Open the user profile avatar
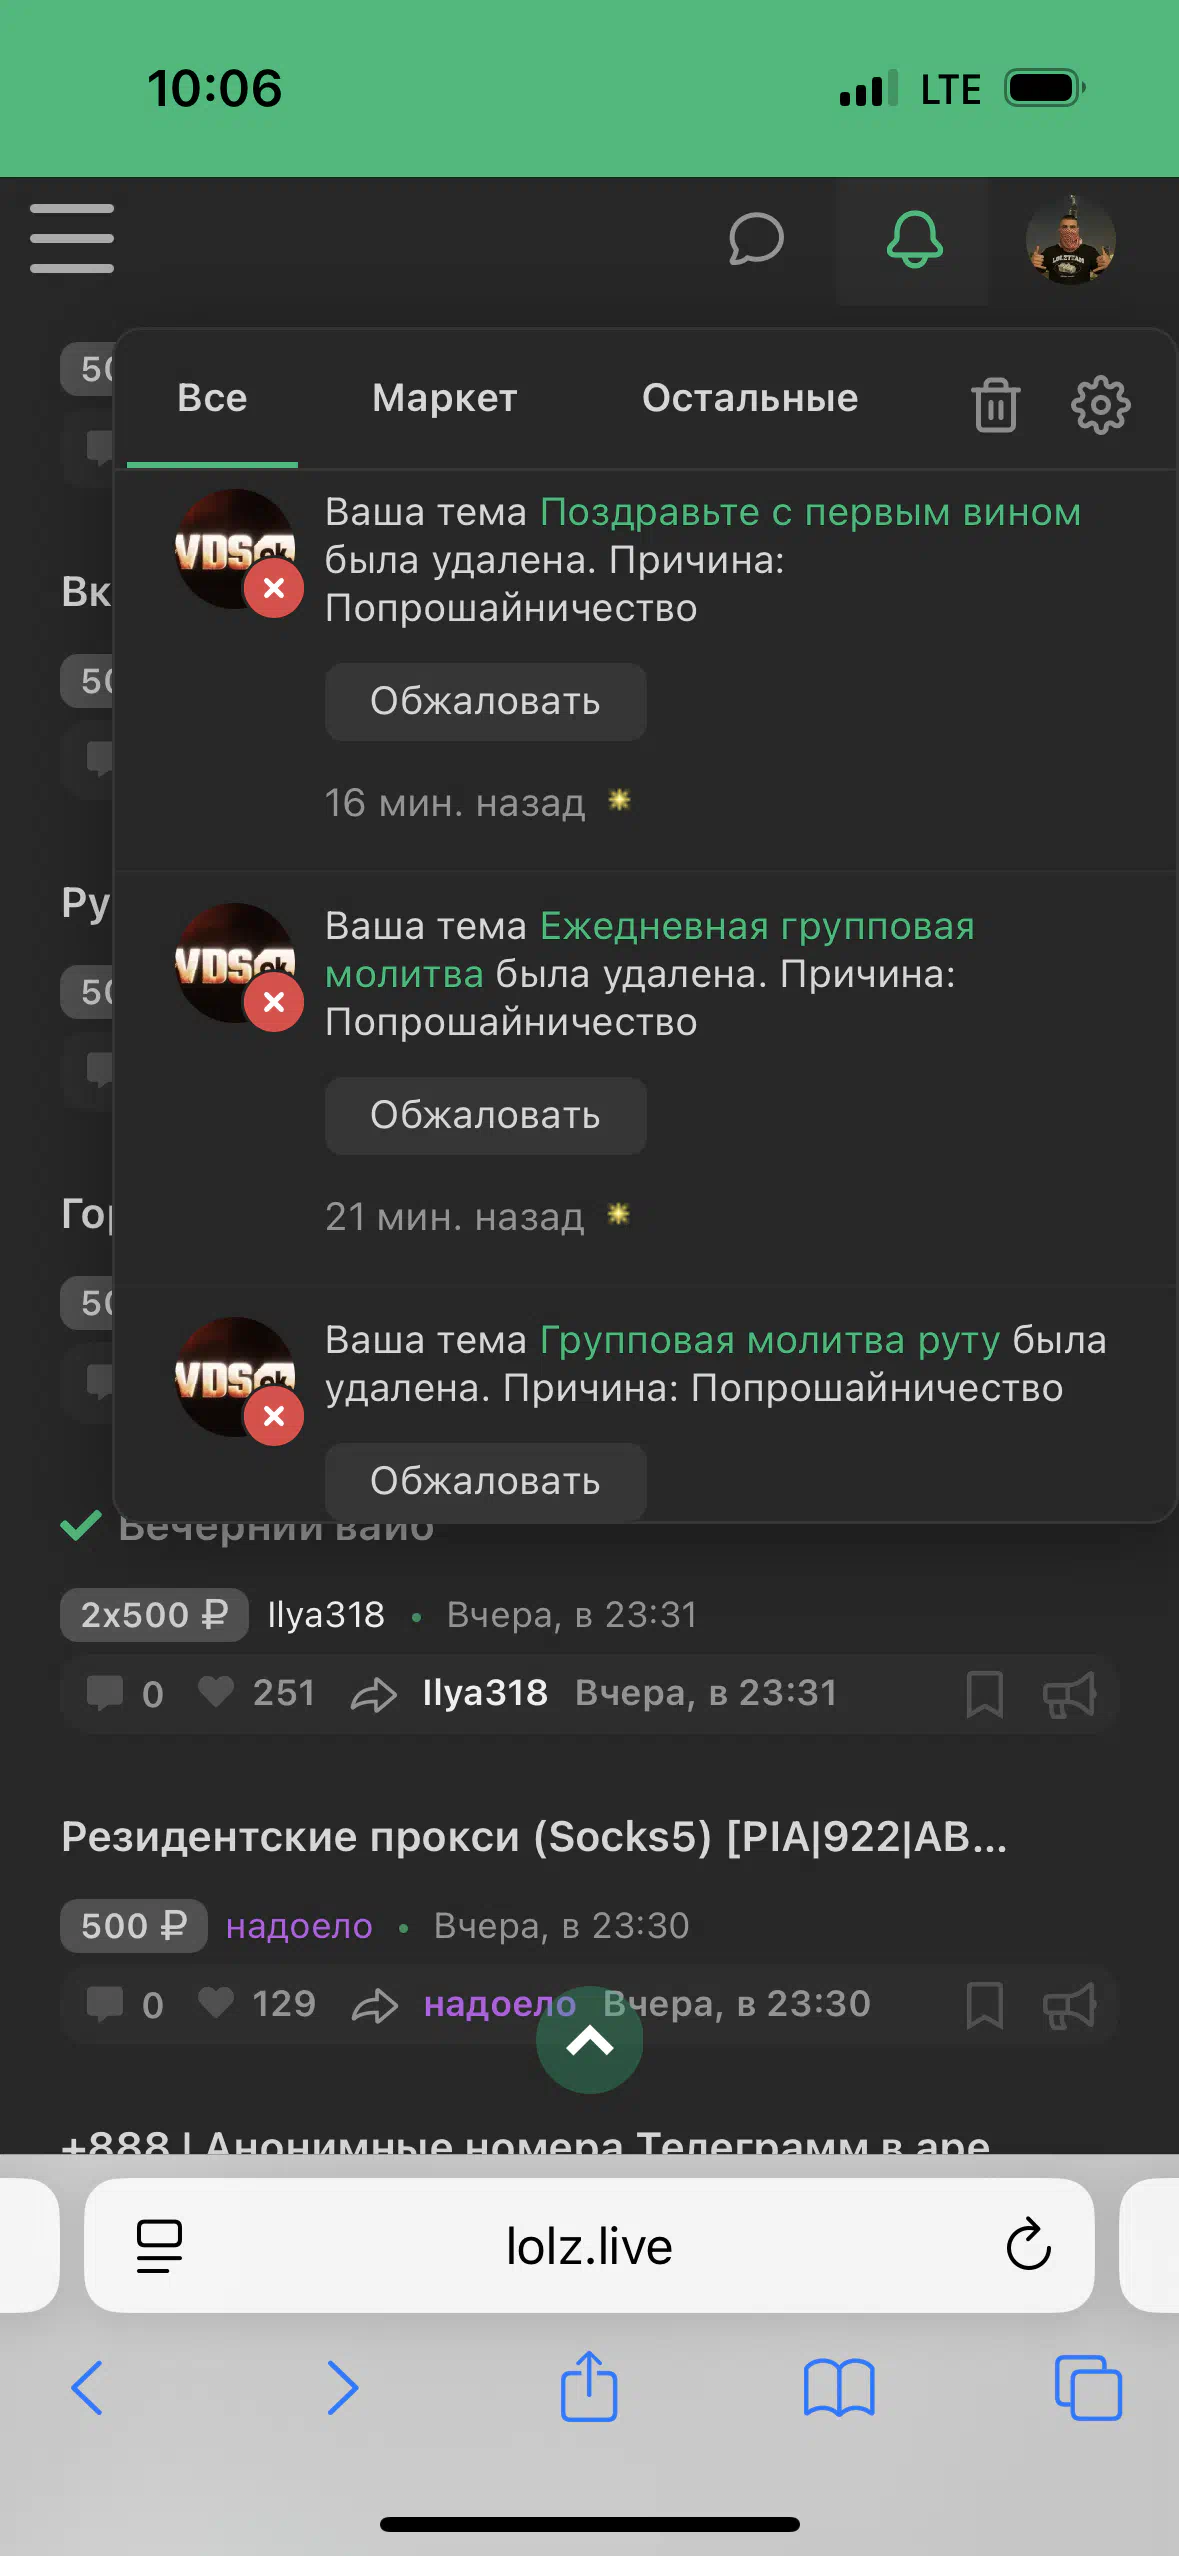Viewport: 1179px width, 2556px height. tap(1070, 240)
